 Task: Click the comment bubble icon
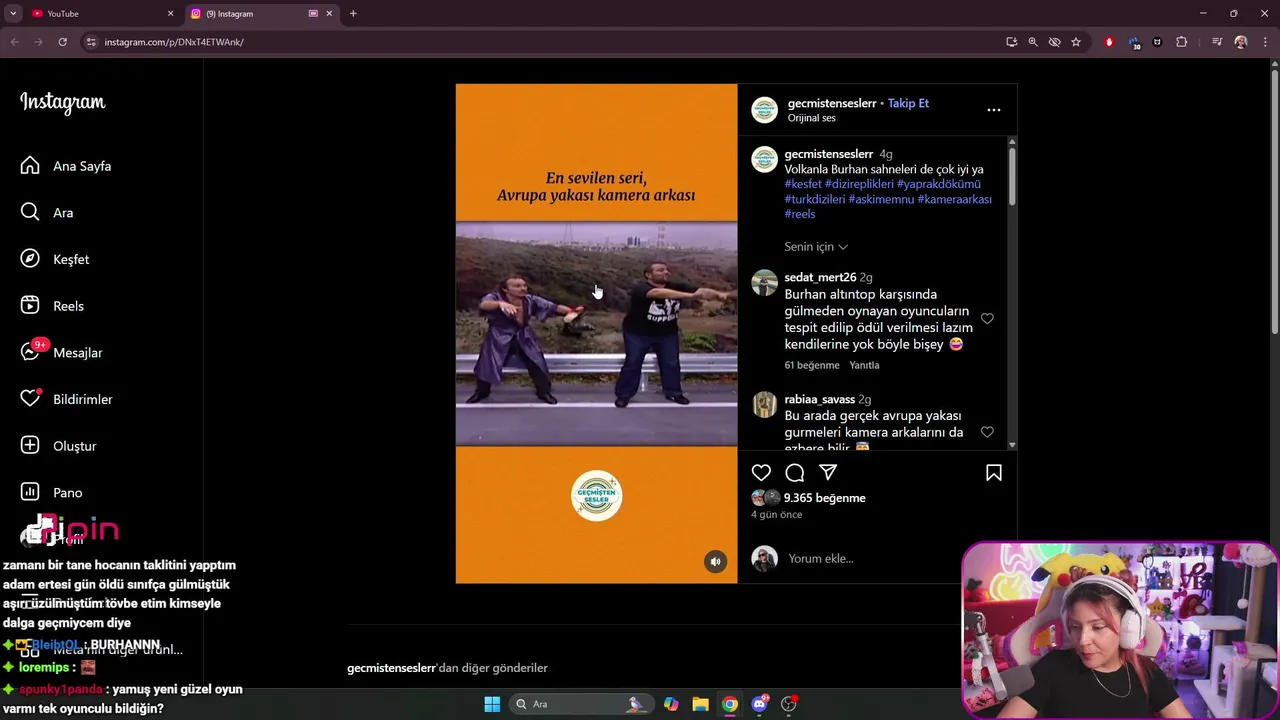click(795, 473)
